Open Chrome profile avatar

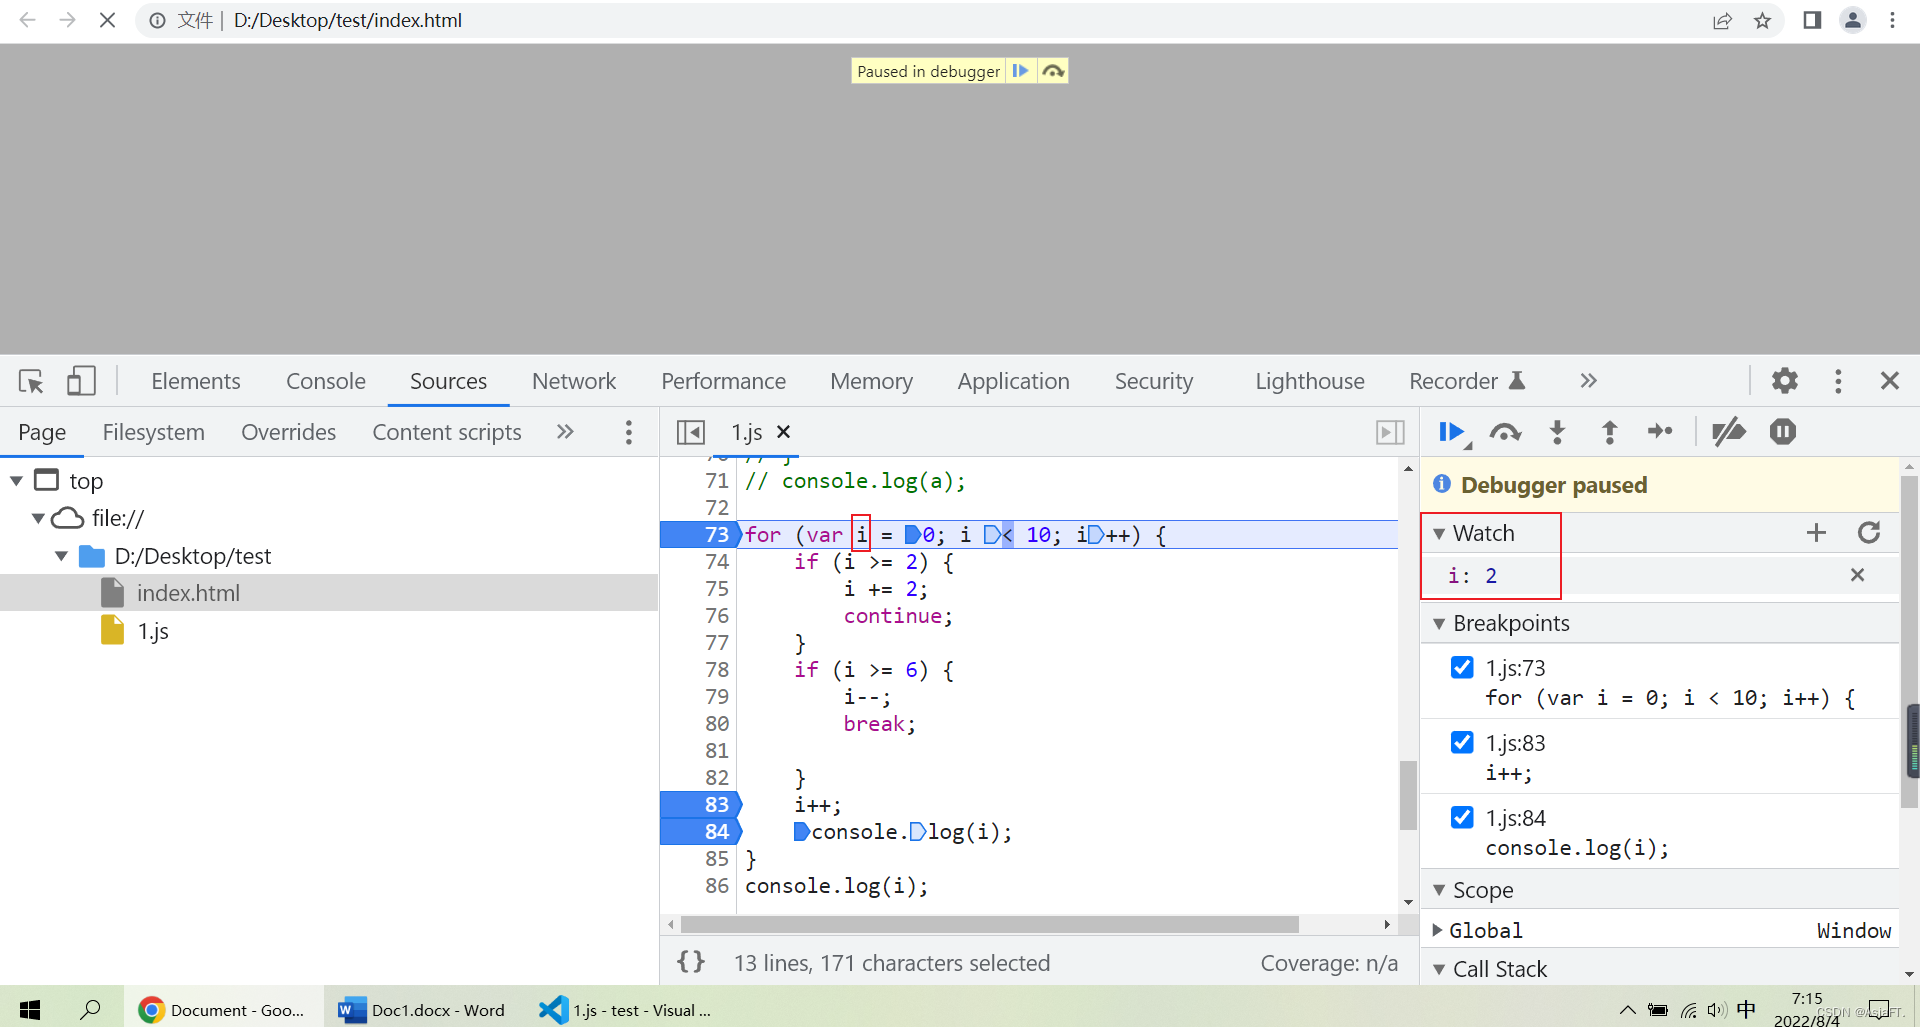[1853, 20]
